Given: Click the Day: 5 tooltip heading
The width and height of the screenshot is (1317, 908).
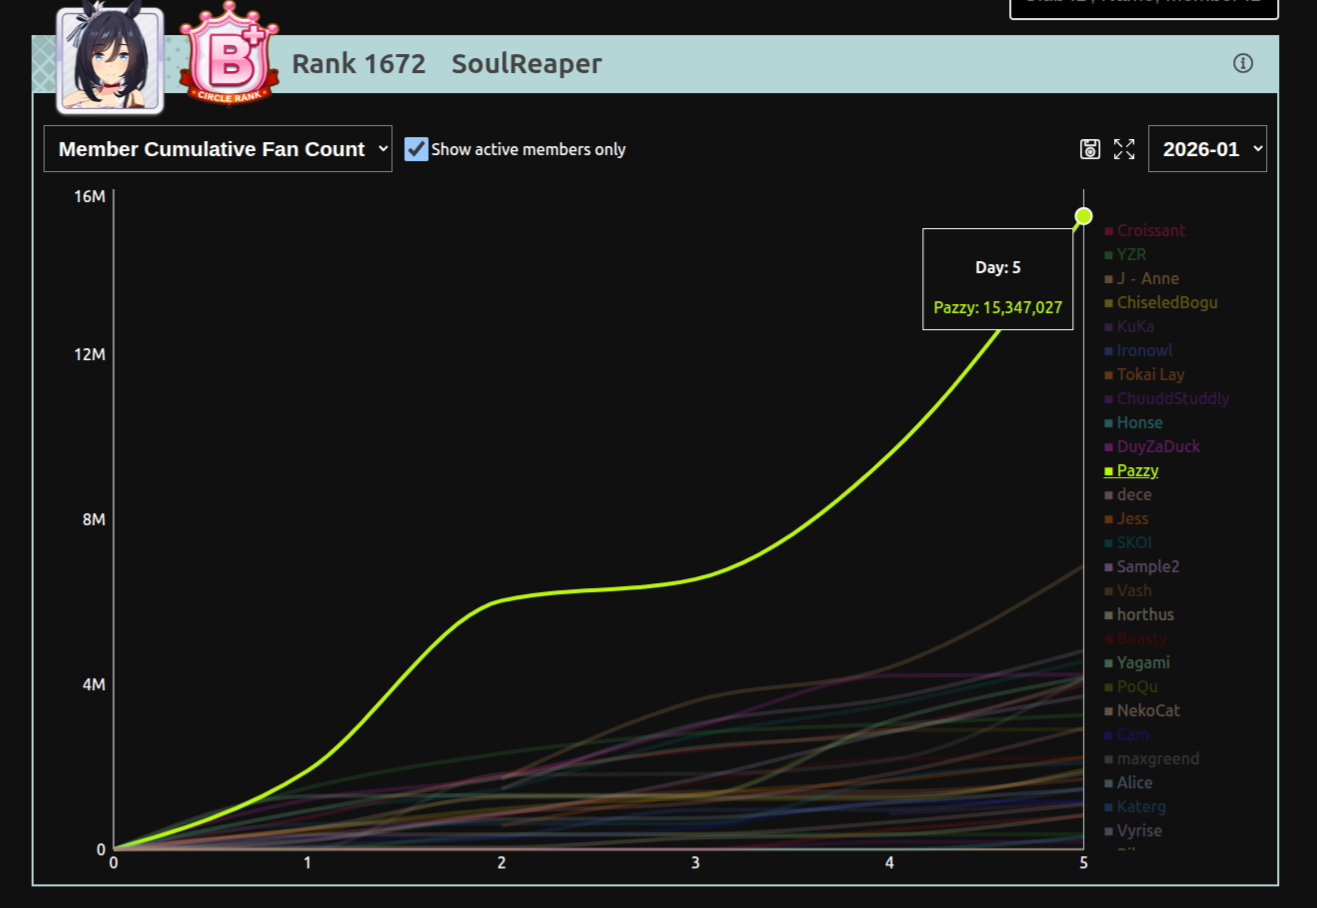Looking at the screenshot, I should [998, 267].
